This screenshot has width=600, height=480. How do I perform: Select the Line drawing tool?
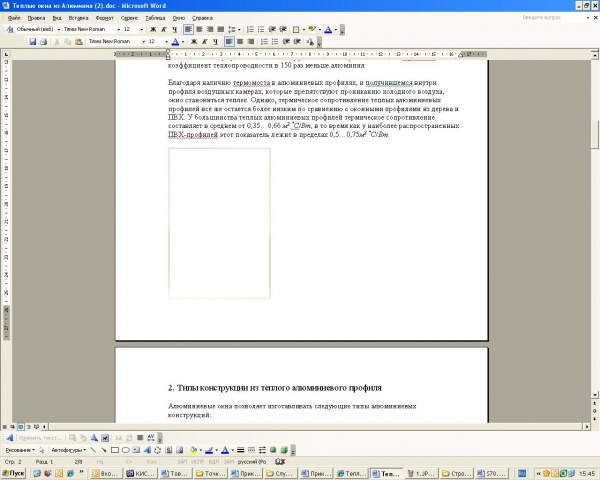(x=93, y=450)
